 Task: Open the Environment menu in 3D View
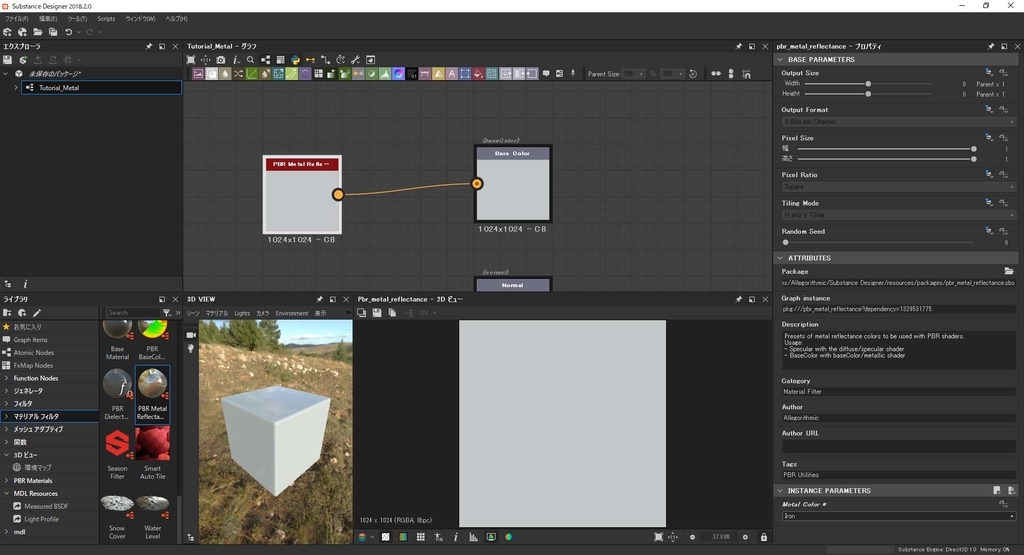292,313
